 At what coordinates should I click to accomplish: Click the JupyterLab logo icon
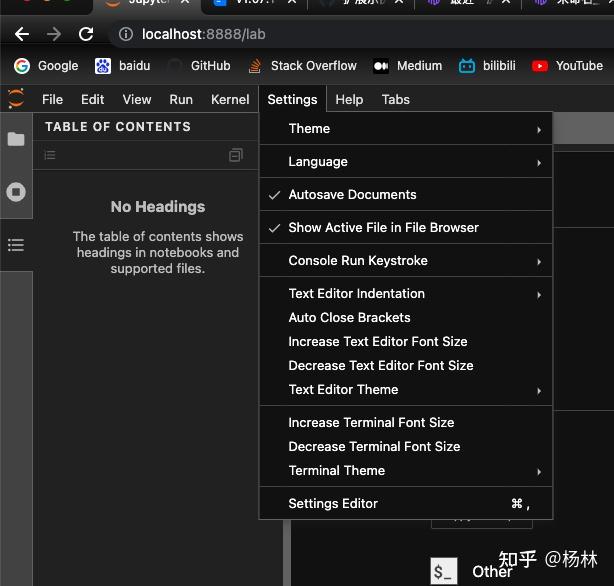[16, 99]
